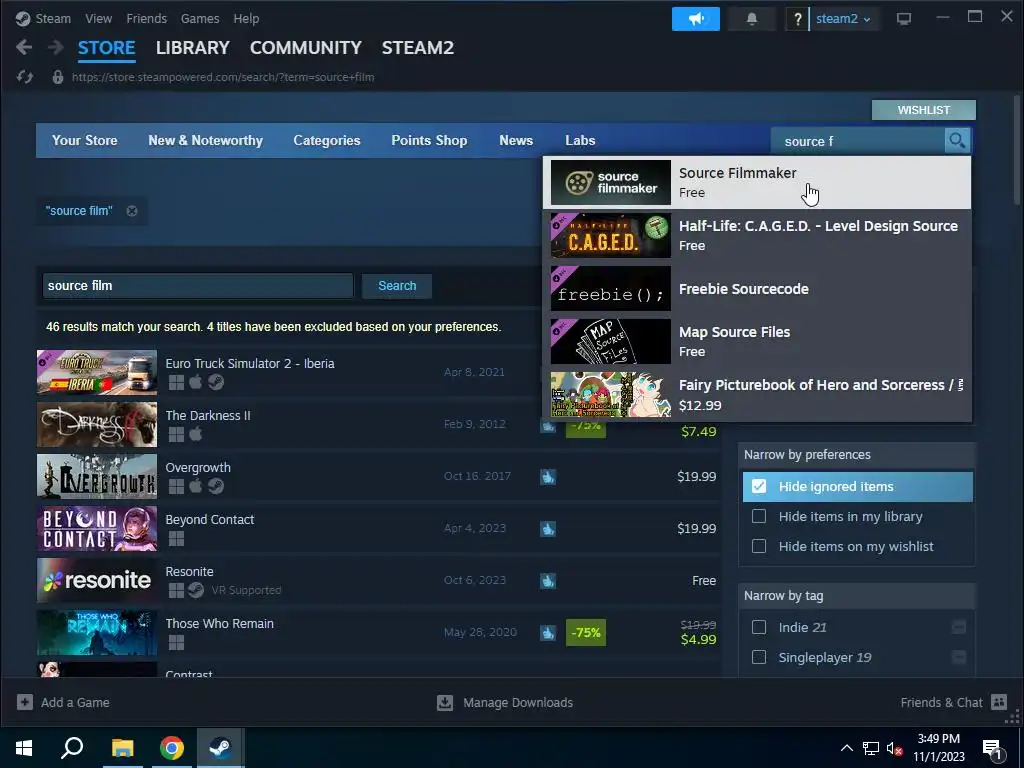This screenshot has width=1024, height=768.
Task: Click the network tray icon
Action: click(x=871, y=748)
